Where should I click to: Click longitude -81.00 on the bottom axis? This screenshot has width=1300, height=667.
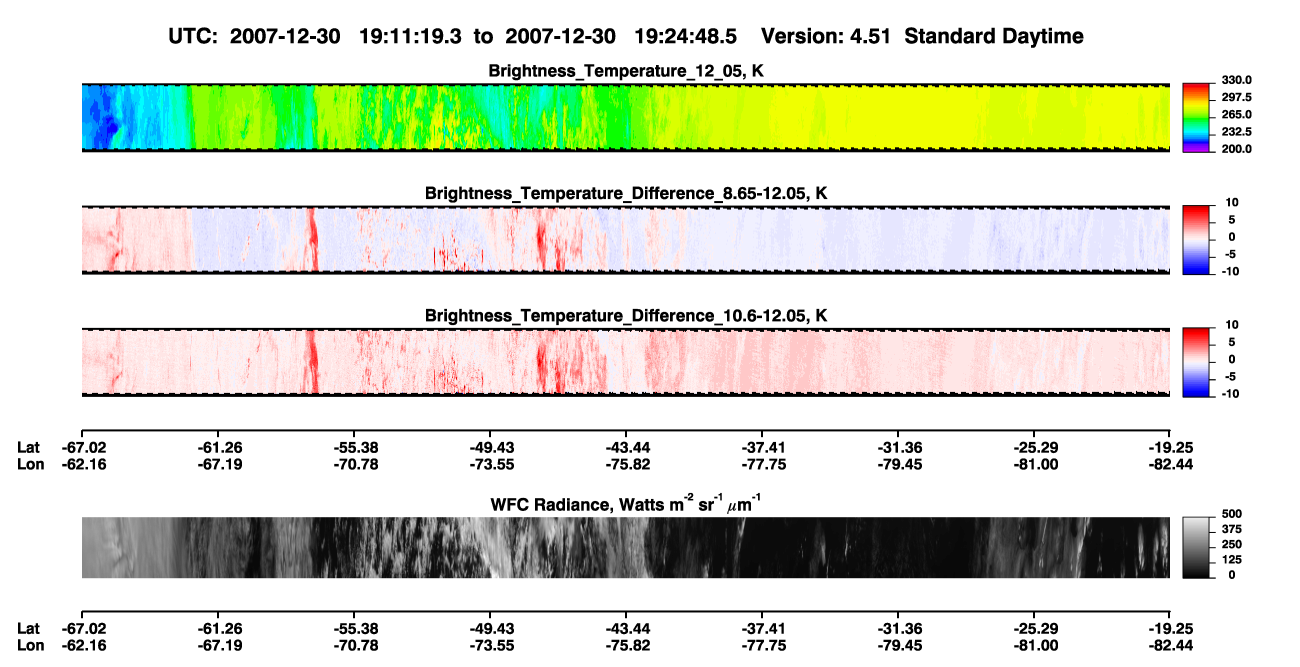click(x=1034, y=645)
